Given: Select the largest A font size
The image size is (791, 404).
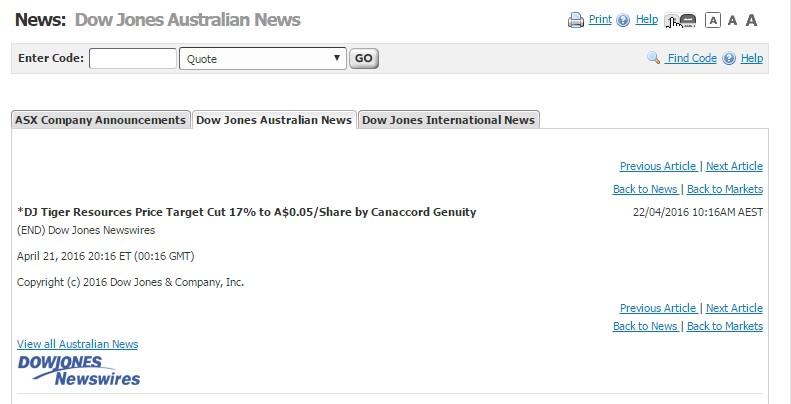Looking at the screenshot, I should click(752, 20).
